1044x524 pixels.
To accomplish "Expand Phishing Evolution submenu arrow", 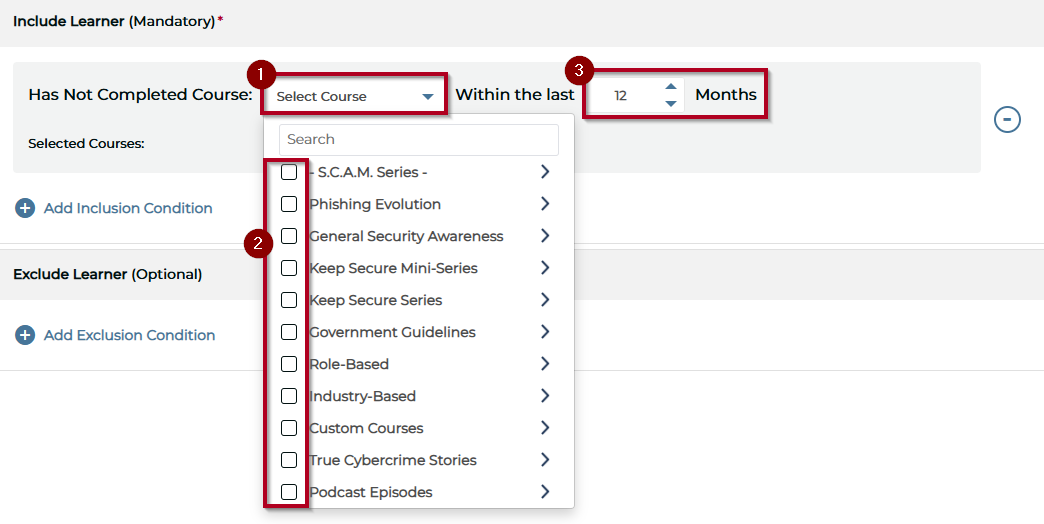I will [x=545, y=204].
